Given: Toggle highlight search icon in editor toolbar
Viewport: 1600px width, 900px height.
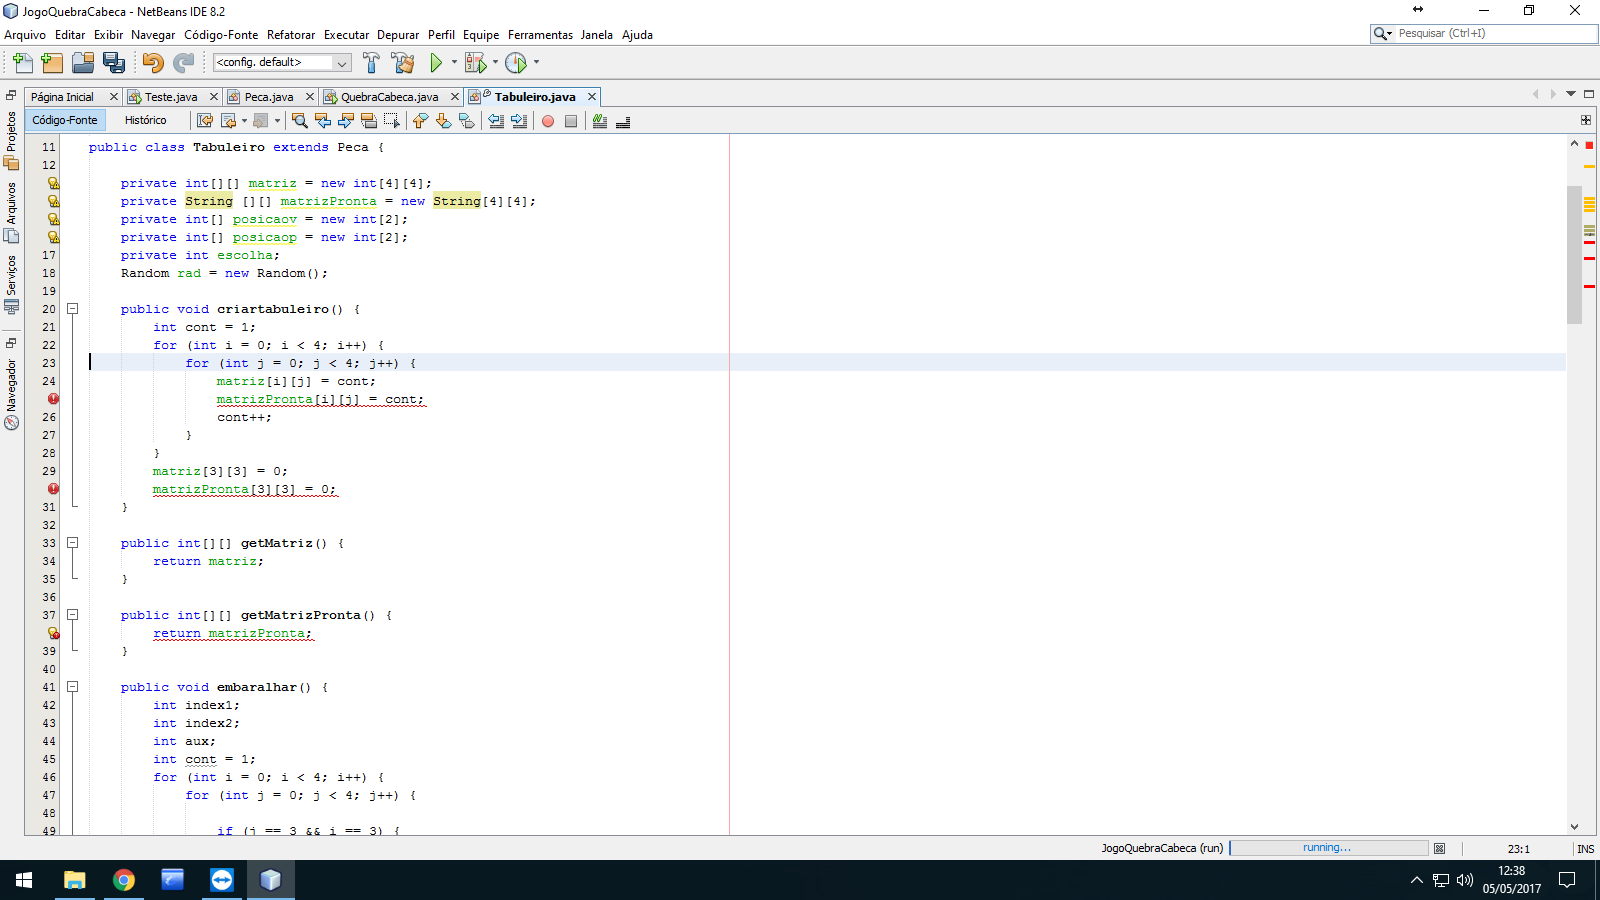Looking at the screenshot, I should coord(369,121).
